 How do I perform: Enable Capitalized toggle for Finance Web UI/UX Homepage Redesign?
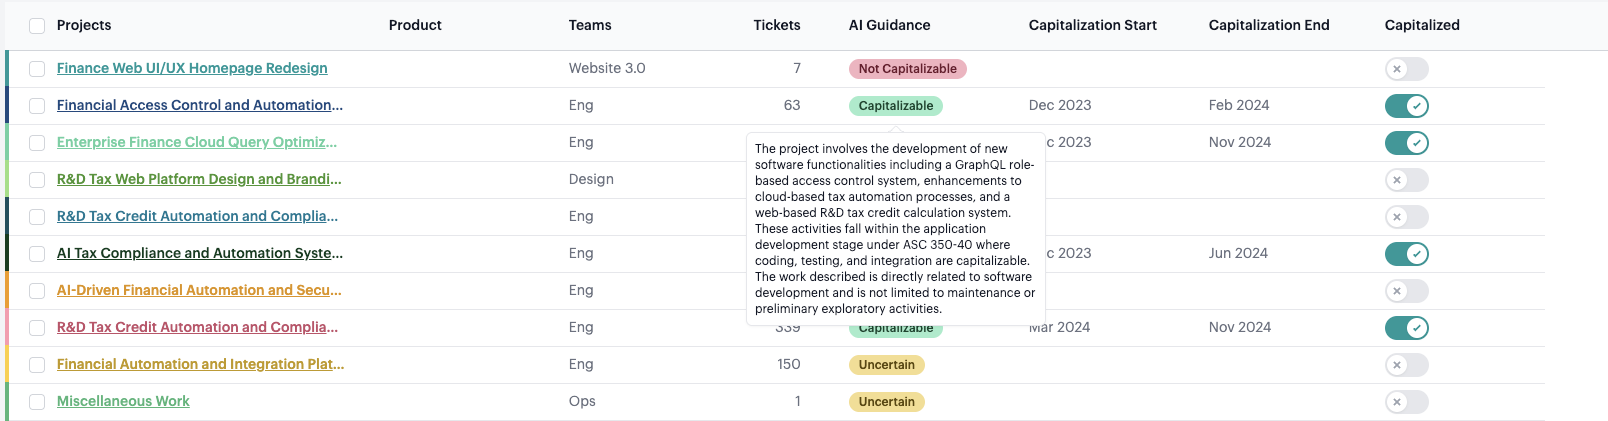click(x=1406, y=69)
